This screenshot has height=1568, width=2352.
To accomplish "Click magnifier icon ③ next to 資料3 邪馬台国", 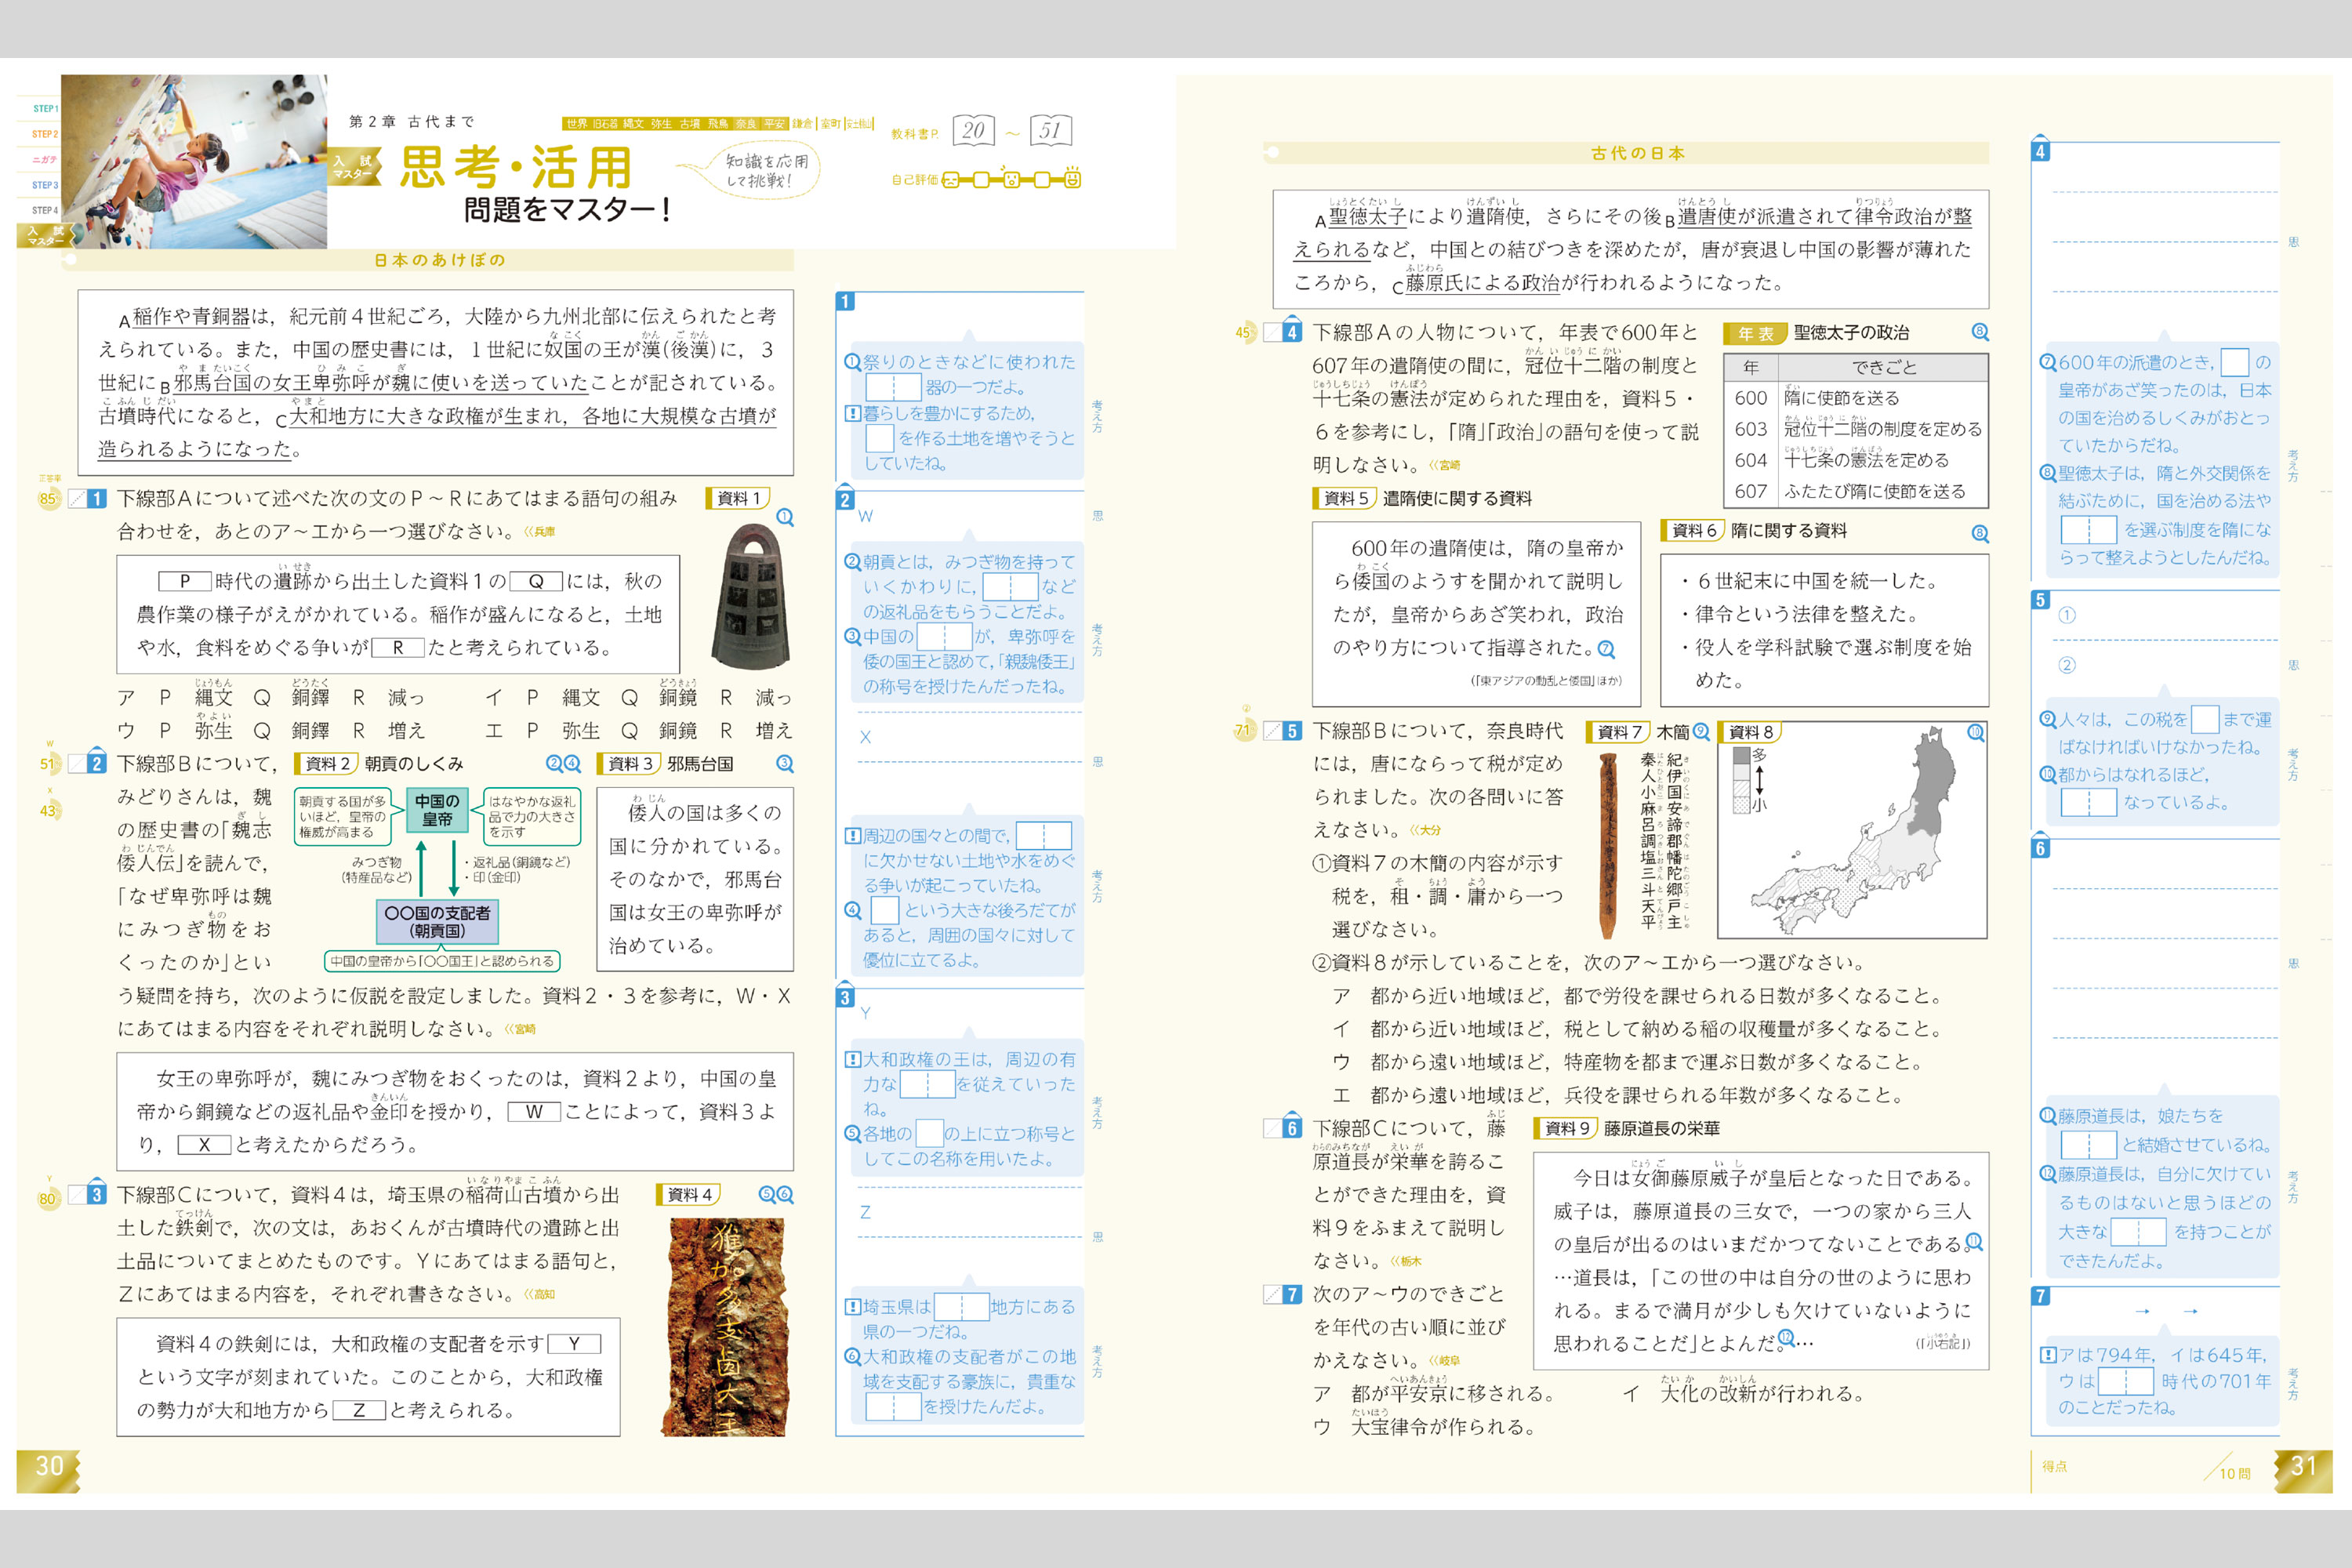I will 785,763.
